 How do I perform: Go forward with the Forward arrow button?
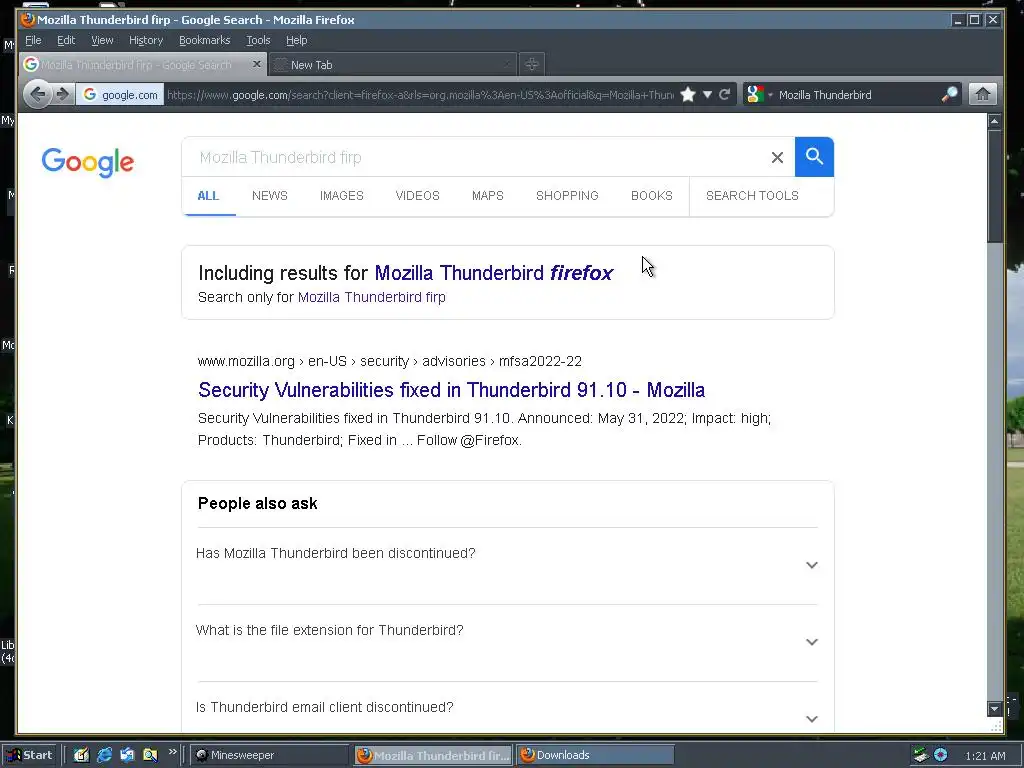(63, 95)
